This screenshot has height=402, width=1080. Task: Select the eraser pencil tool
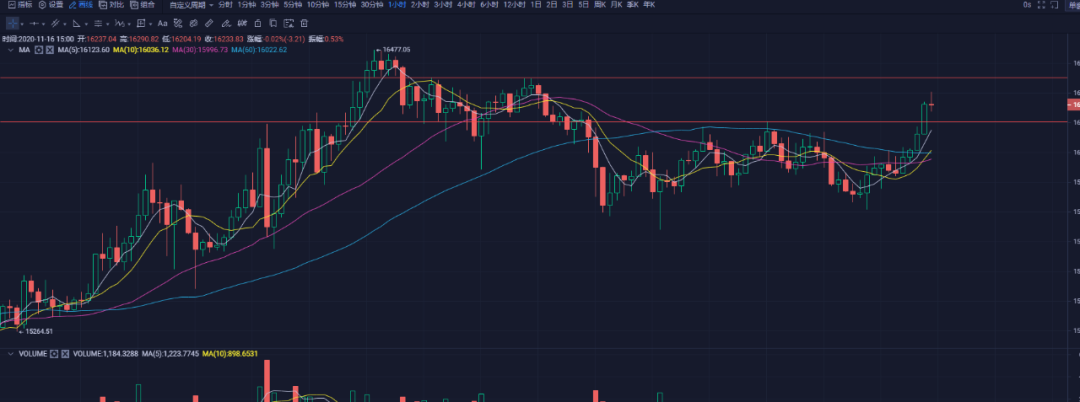click(x=226, y=23)
